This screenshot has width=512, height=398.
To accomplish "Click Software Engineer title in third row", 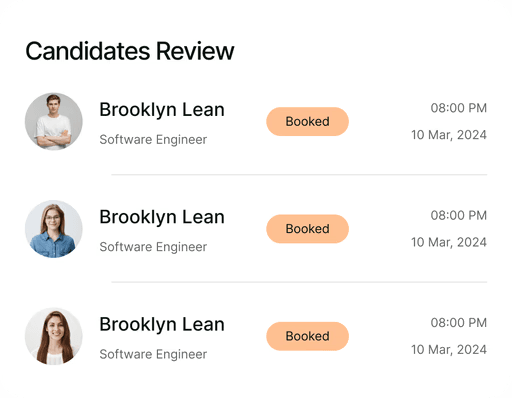I will [153, 354].
